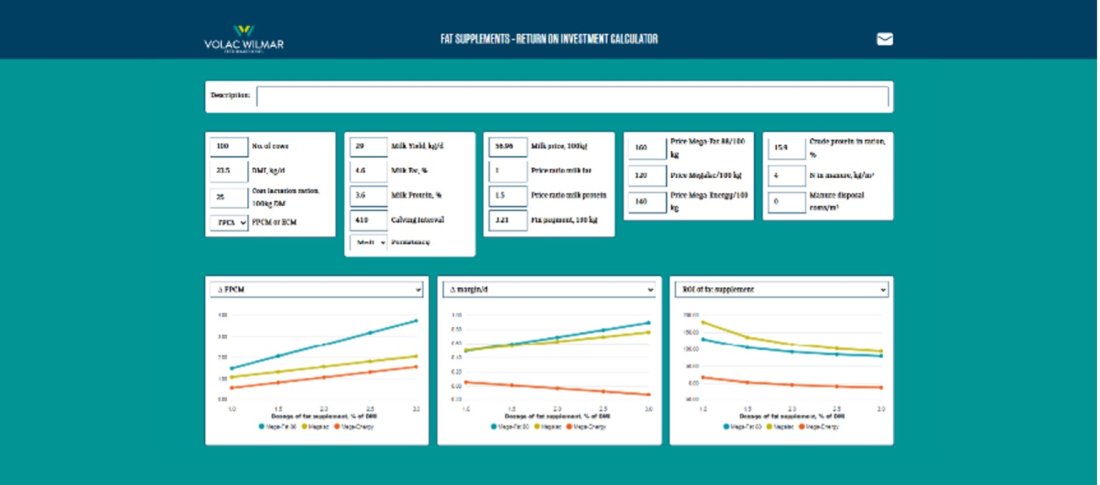Open the ROI of fat supplement selector

pyautogui.click(x=781, y=290)
